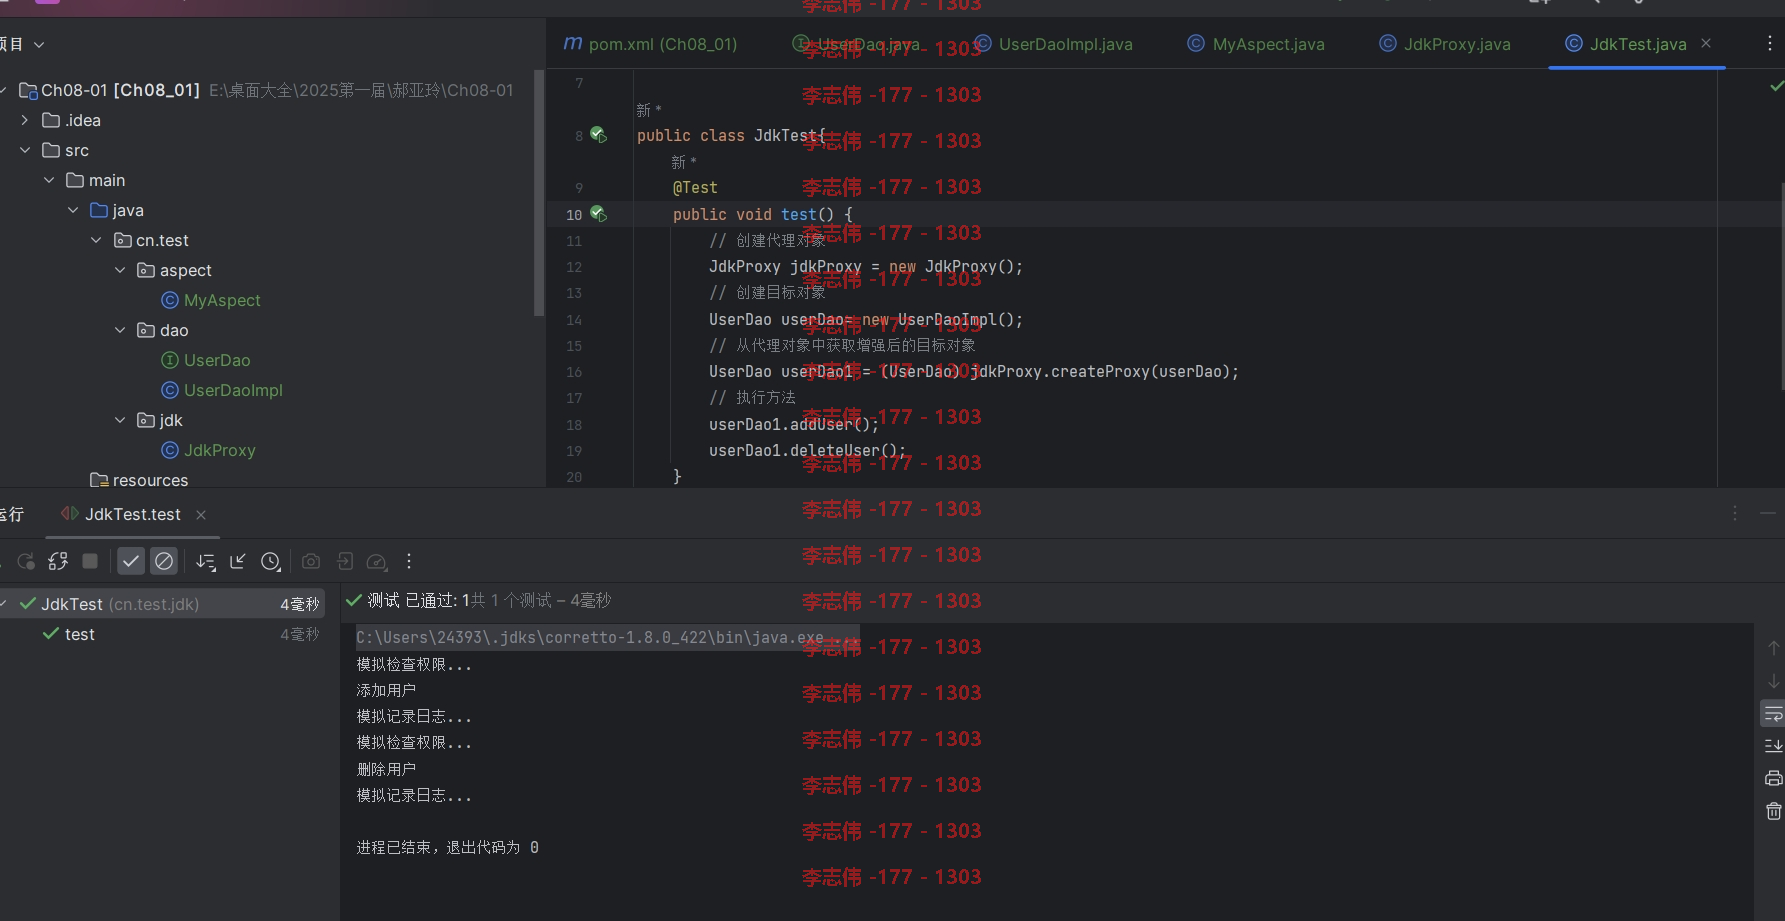
Task: Open the Test History clock dropdown
Action: (271, 561)
